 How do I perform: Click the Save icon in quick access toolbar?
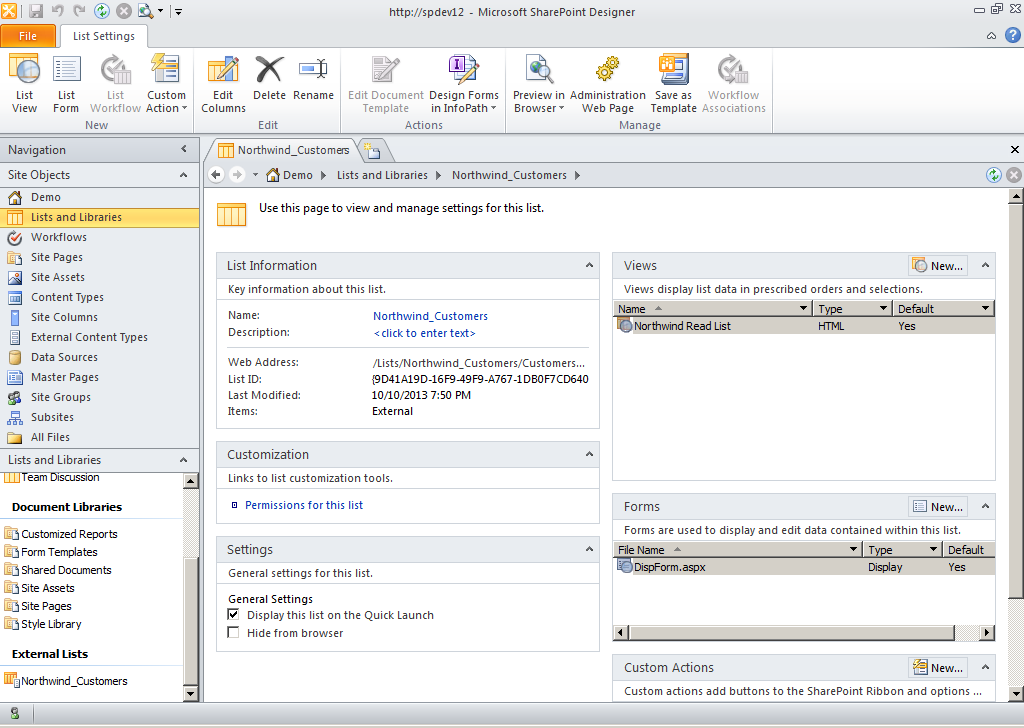pyautogui.click(x=36, y=11)
